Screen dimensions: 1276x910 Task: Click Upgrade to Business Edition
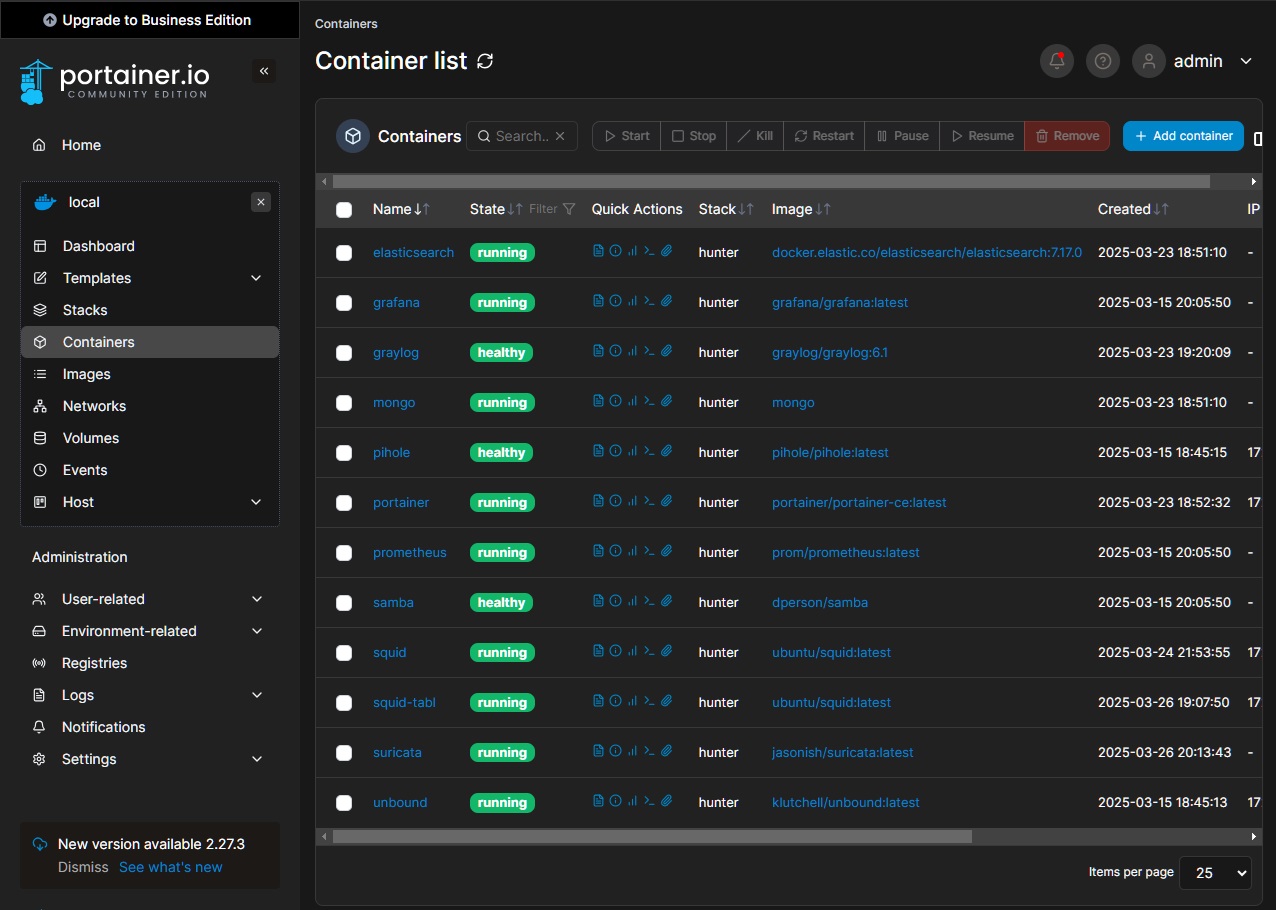150,20
